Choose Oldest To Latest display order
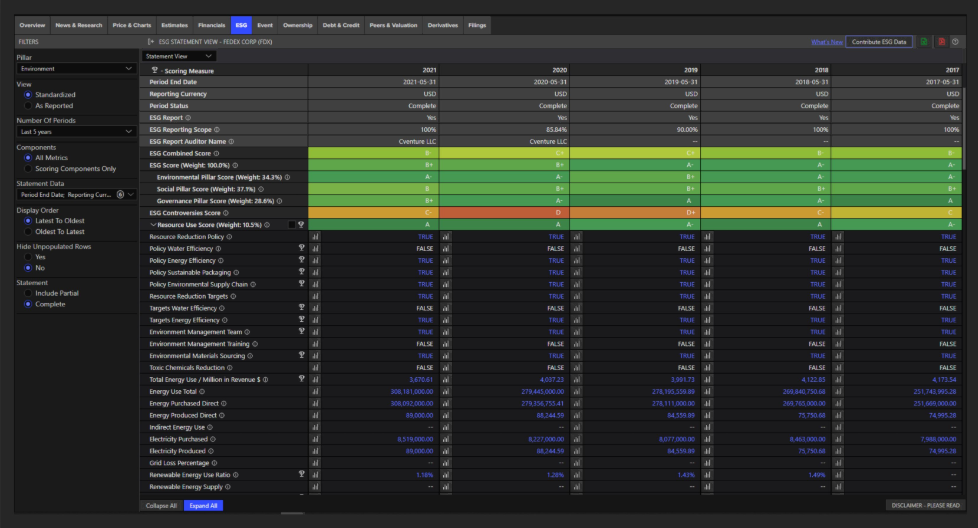 coord(29,232)
